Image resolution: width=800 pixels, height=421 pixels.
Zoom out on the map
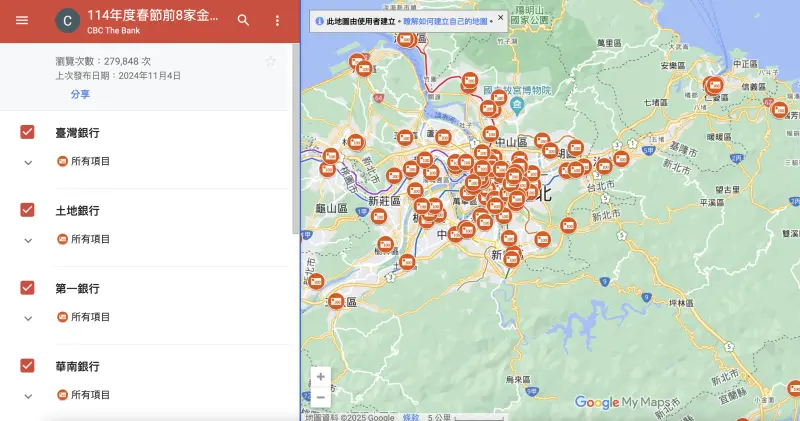(x=320, y=397)
